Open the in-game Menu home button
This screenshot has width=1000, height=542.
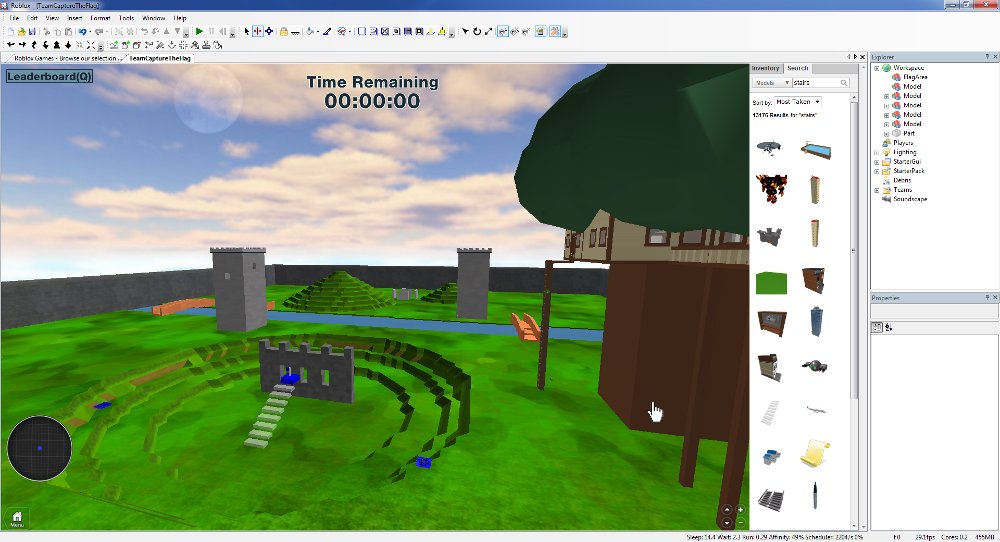[x=17, y=519]
